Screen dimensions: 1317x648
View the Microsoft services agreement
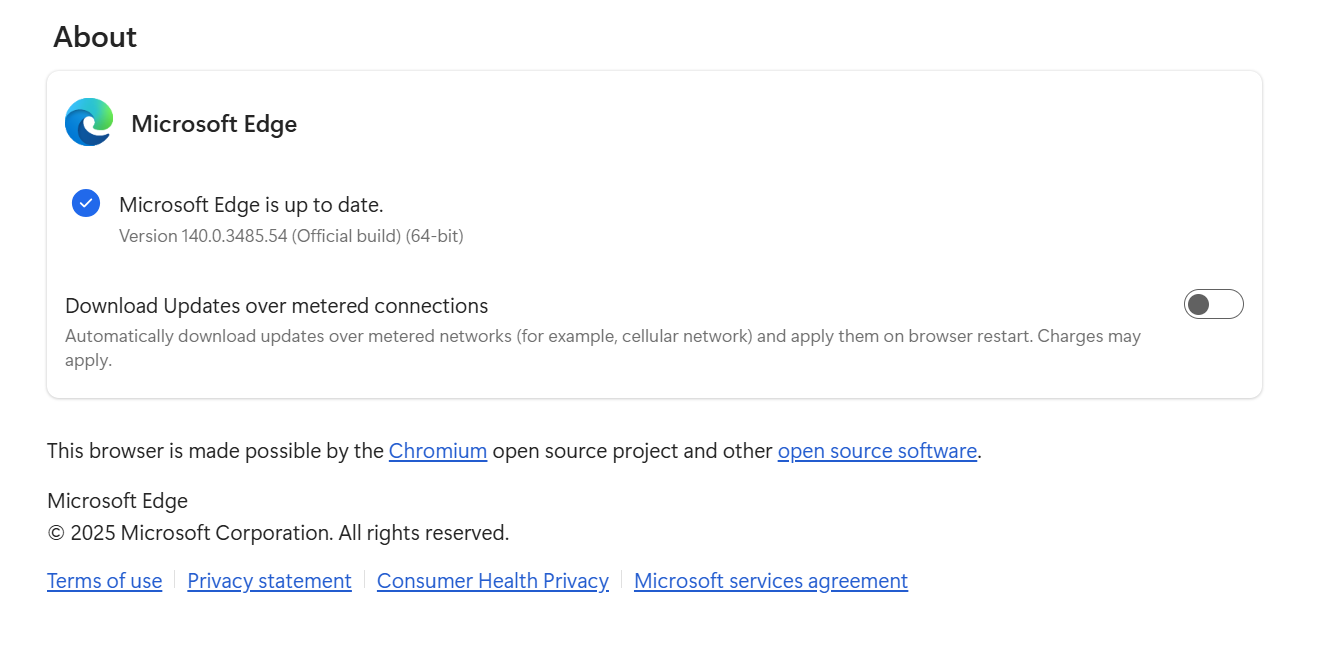[770, 580]
